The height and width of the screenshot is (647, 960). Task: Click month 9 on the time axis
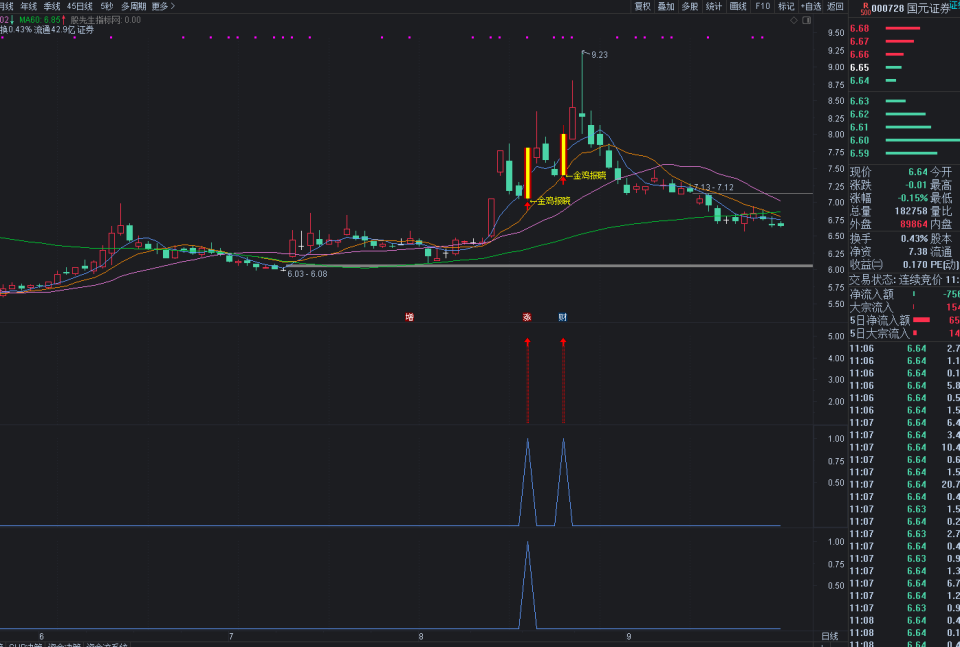tap(628, 637)
